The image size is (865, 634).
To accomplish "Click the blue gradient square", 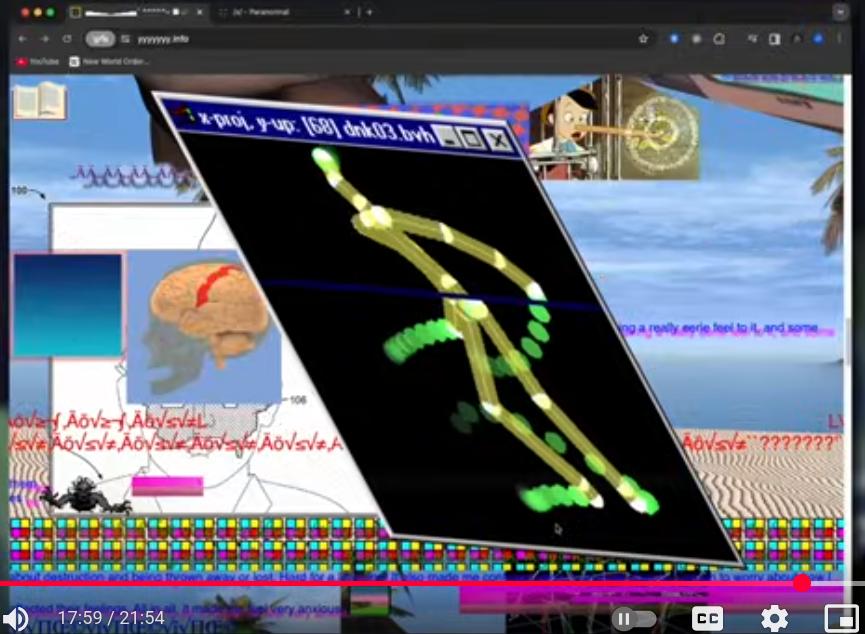I will (x=68, y=306).
